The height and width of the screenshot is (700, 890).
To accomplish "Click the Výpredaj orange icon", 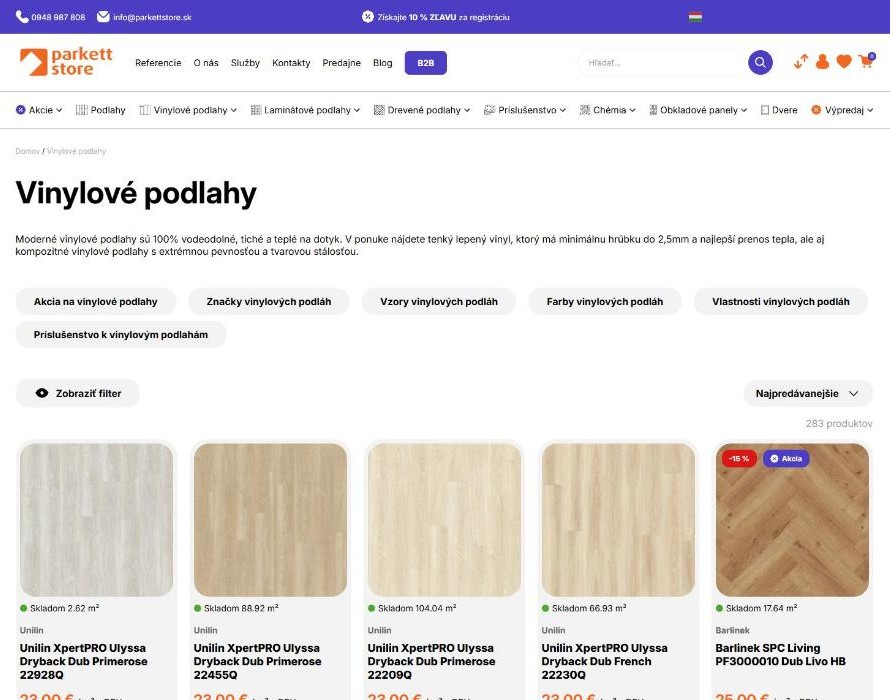I will [816, 110].
